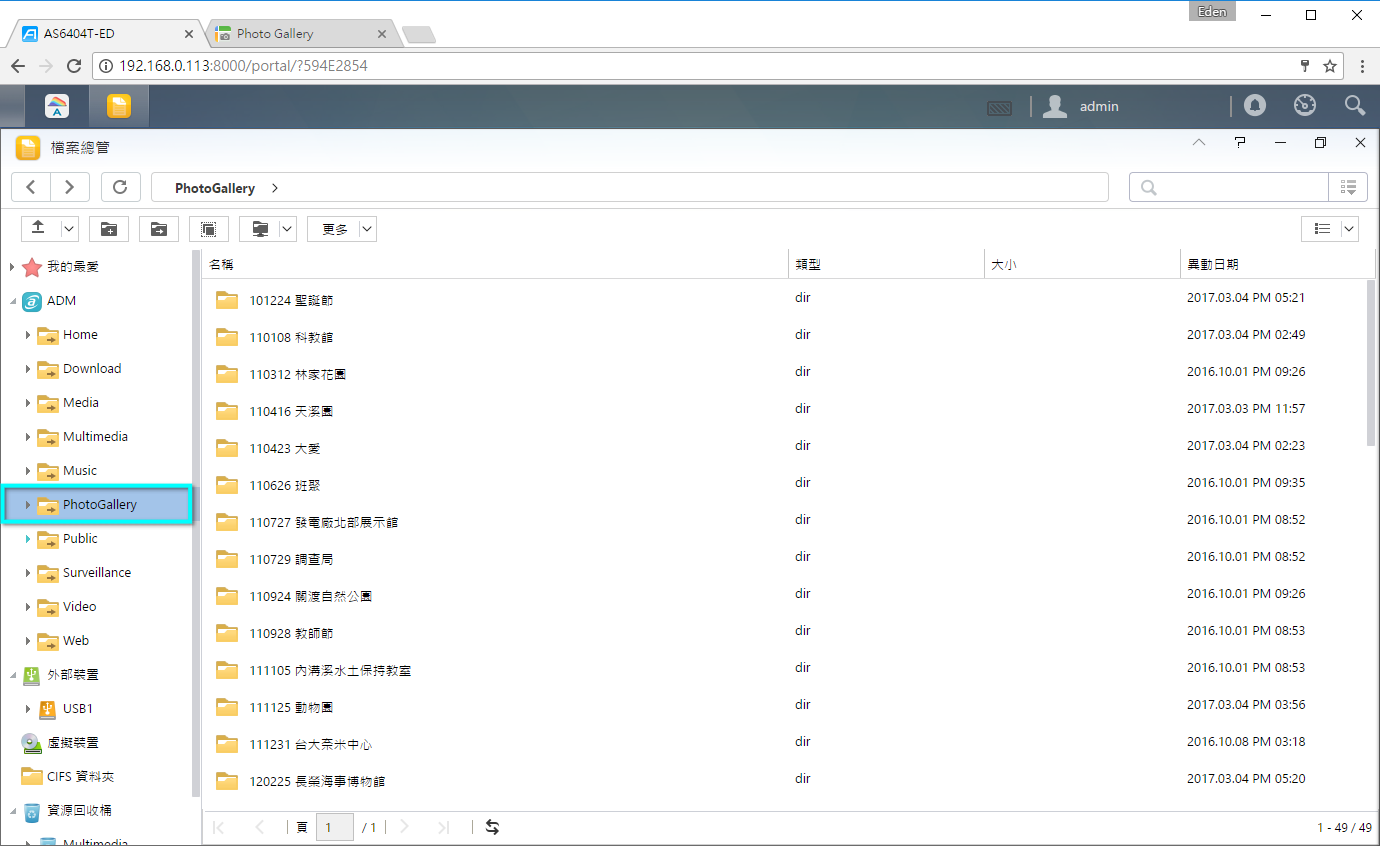Click the page number input field
The width and height of the screenshot is (1380, 846).
pos(334,827)
